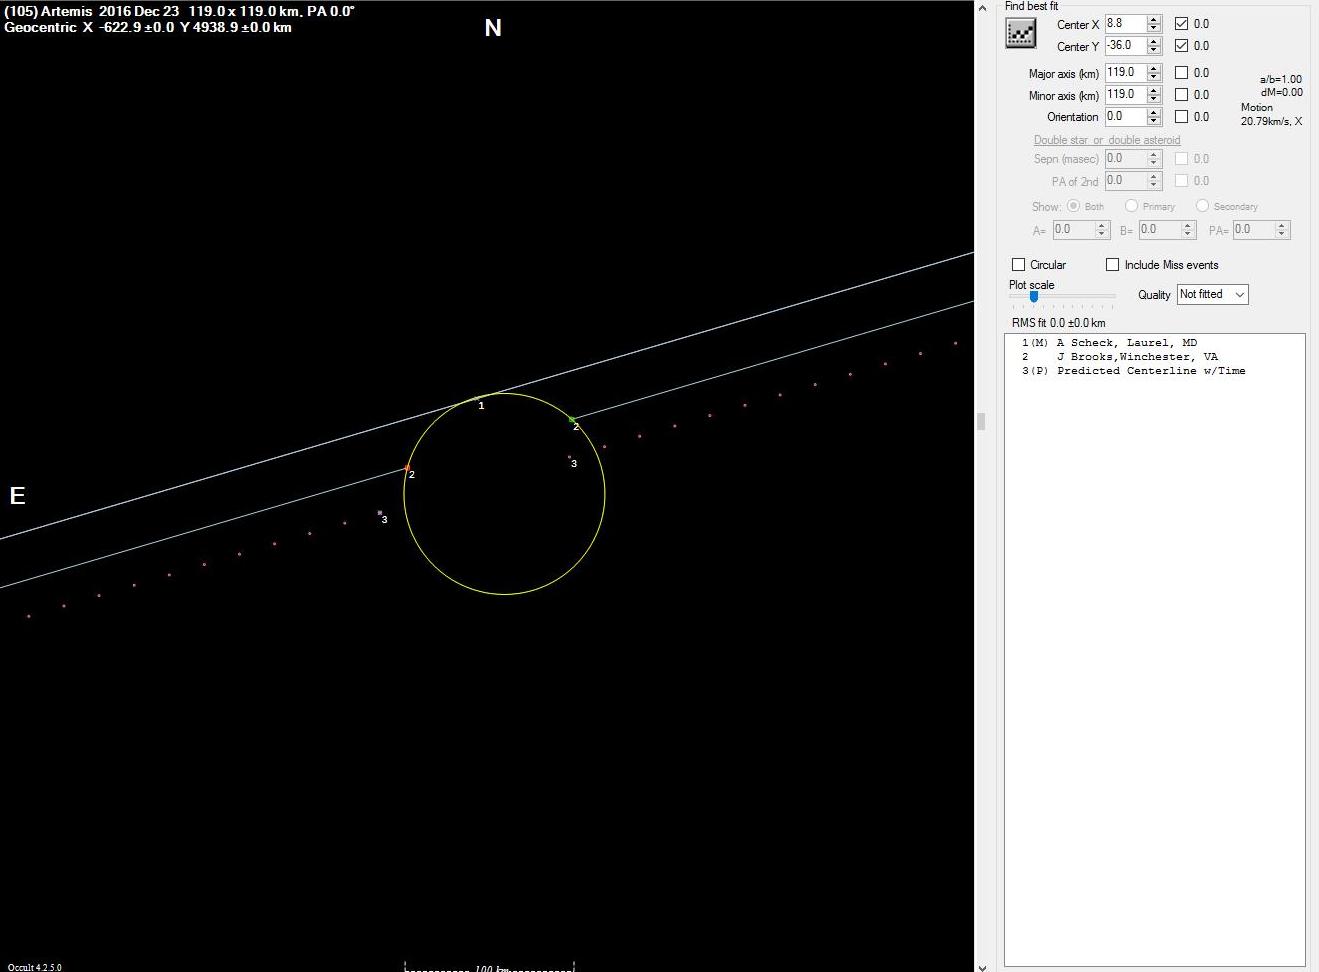Select A Scheck, Laurel, MD observer entry

[1126, 343]
